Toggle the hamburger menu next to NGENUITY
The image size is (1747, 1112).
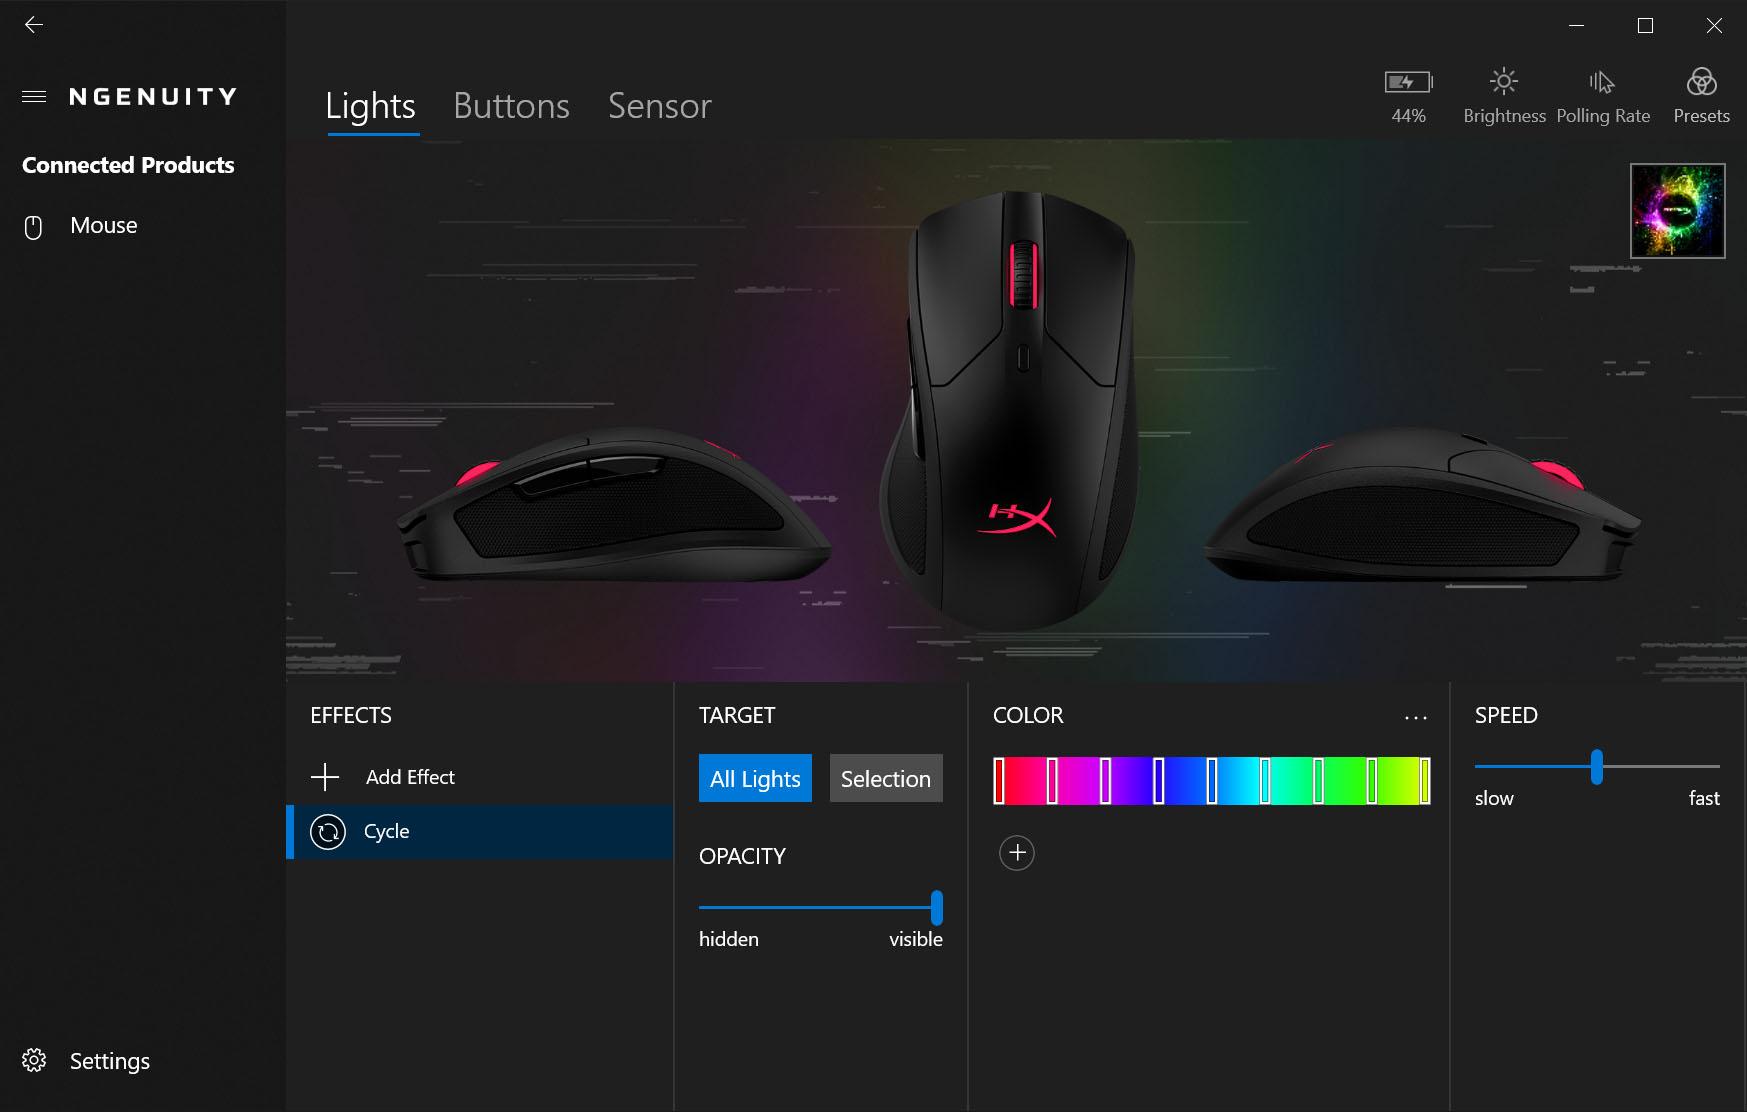tap(34, 97)
